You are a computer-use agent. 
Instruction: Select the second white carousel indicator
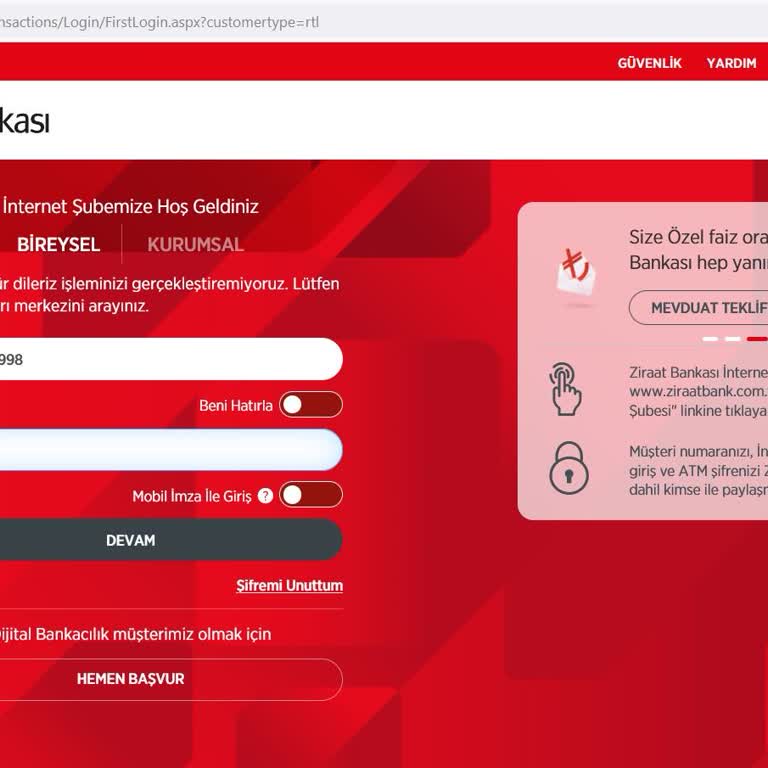[x=732, y=339]
